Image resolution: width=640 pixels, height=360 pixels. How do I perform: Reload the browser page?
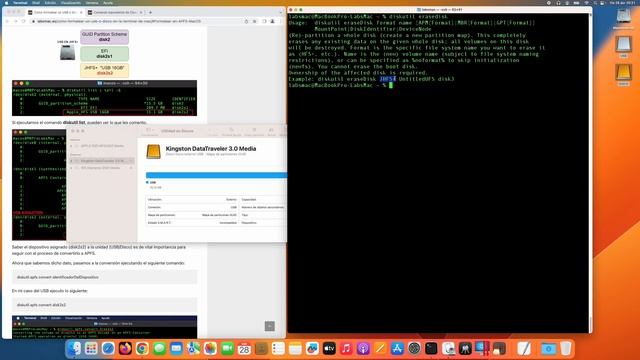(x=23, y=21)
